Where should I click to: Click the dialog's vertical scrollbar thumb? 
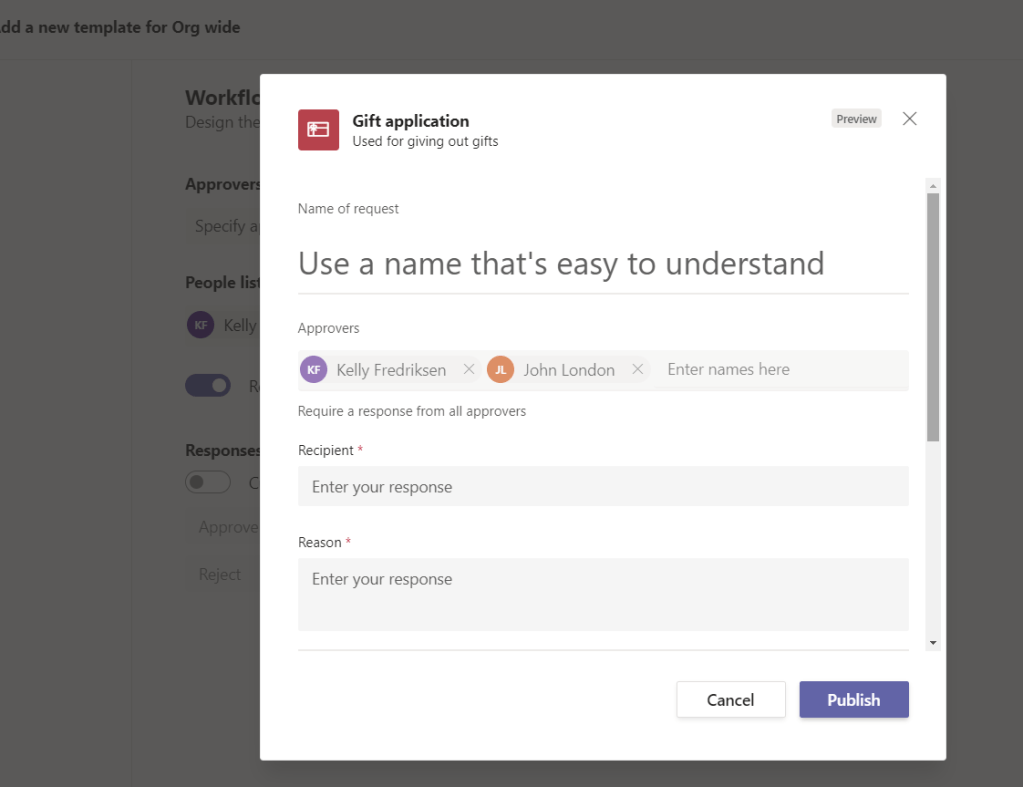[932, 315]
